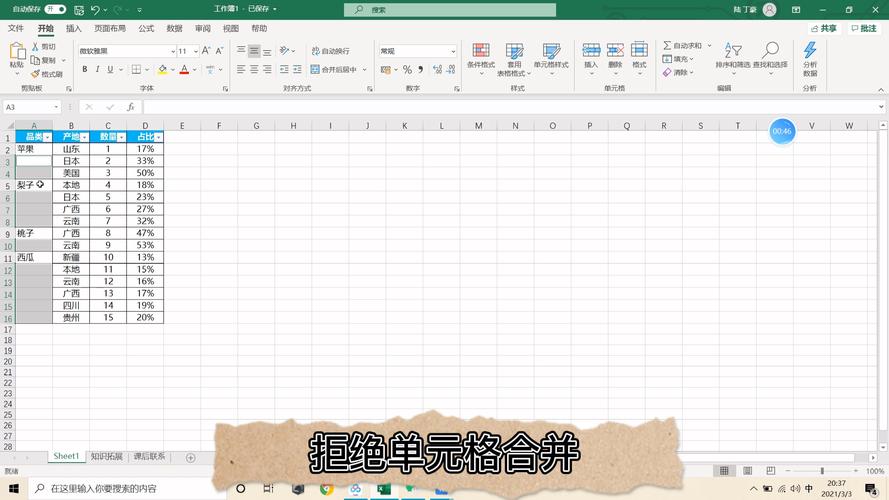Click in the formula bar

[x=509, y=107]
